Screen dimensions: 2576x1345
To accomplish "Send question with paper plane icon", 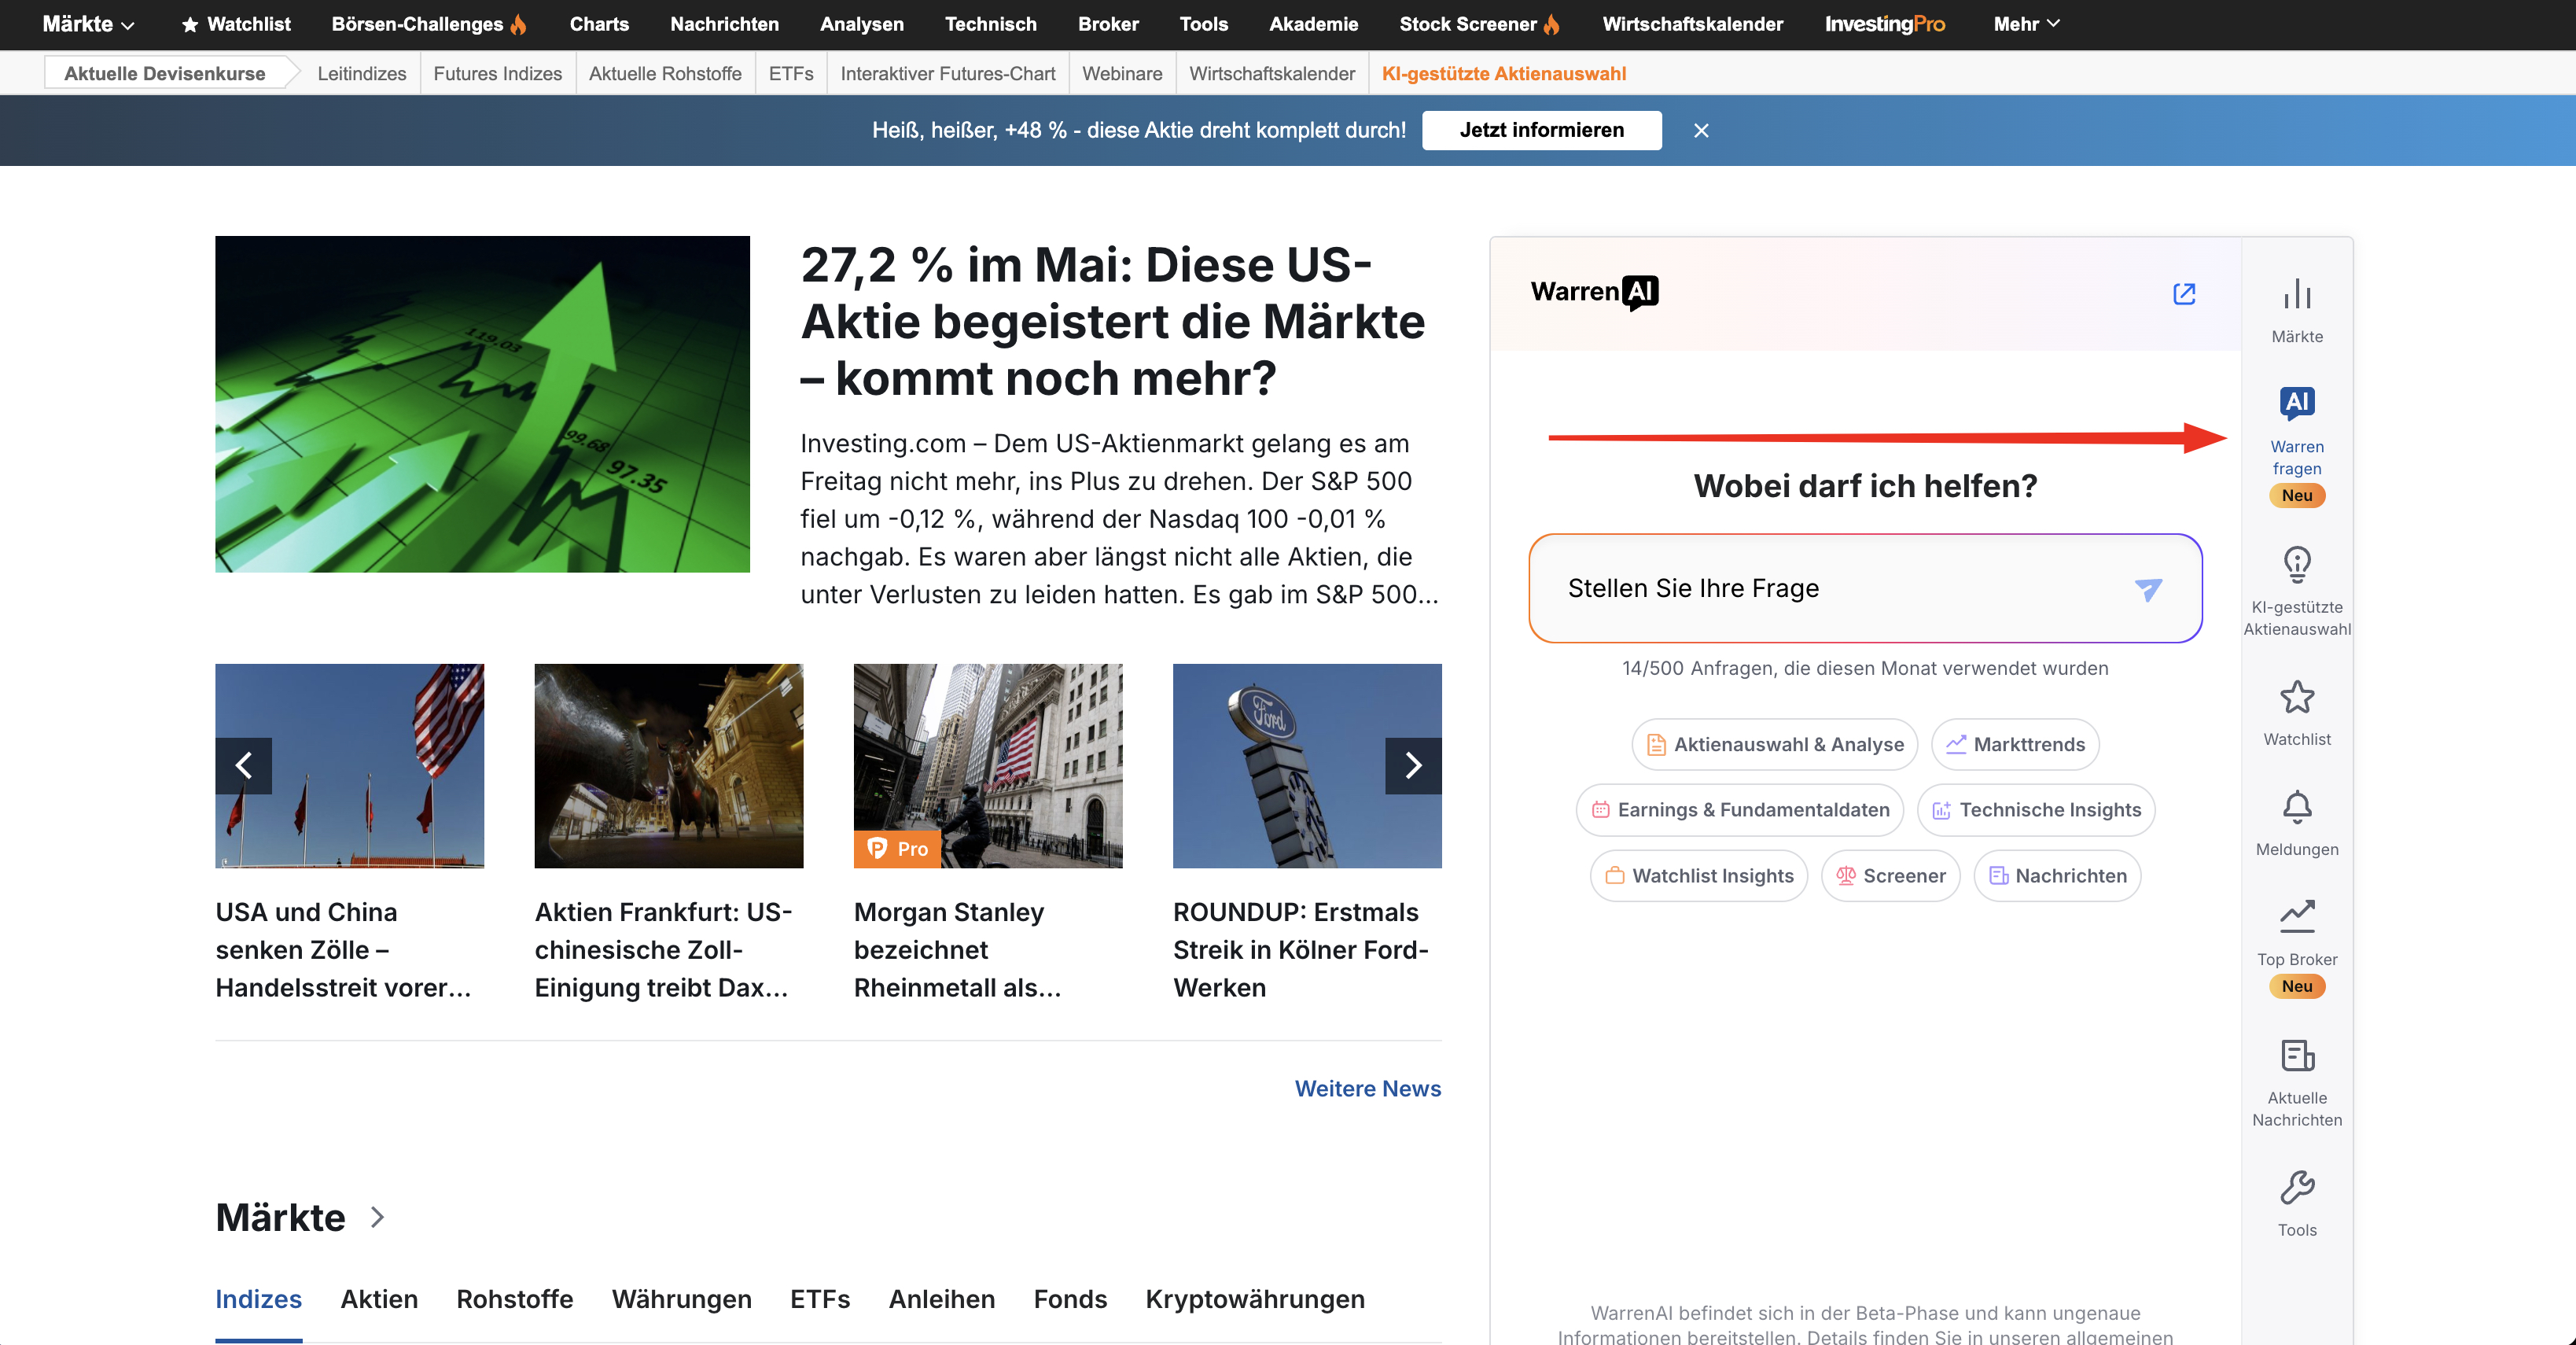I will pyautogui.click(x=2148, y=589).
